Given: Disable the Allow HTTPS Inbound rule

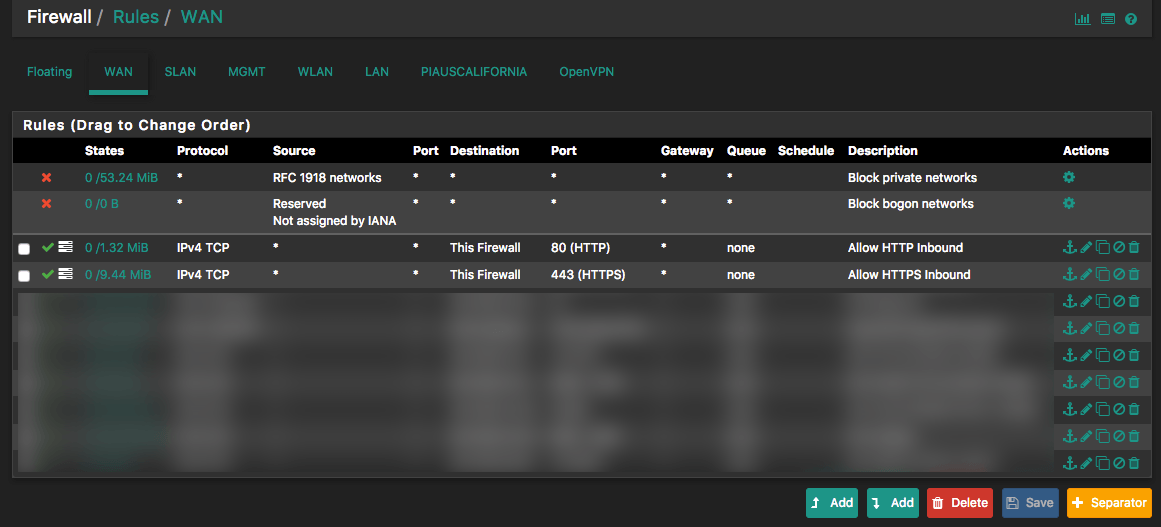Looking at the screenshot, I should (1119, 275).
